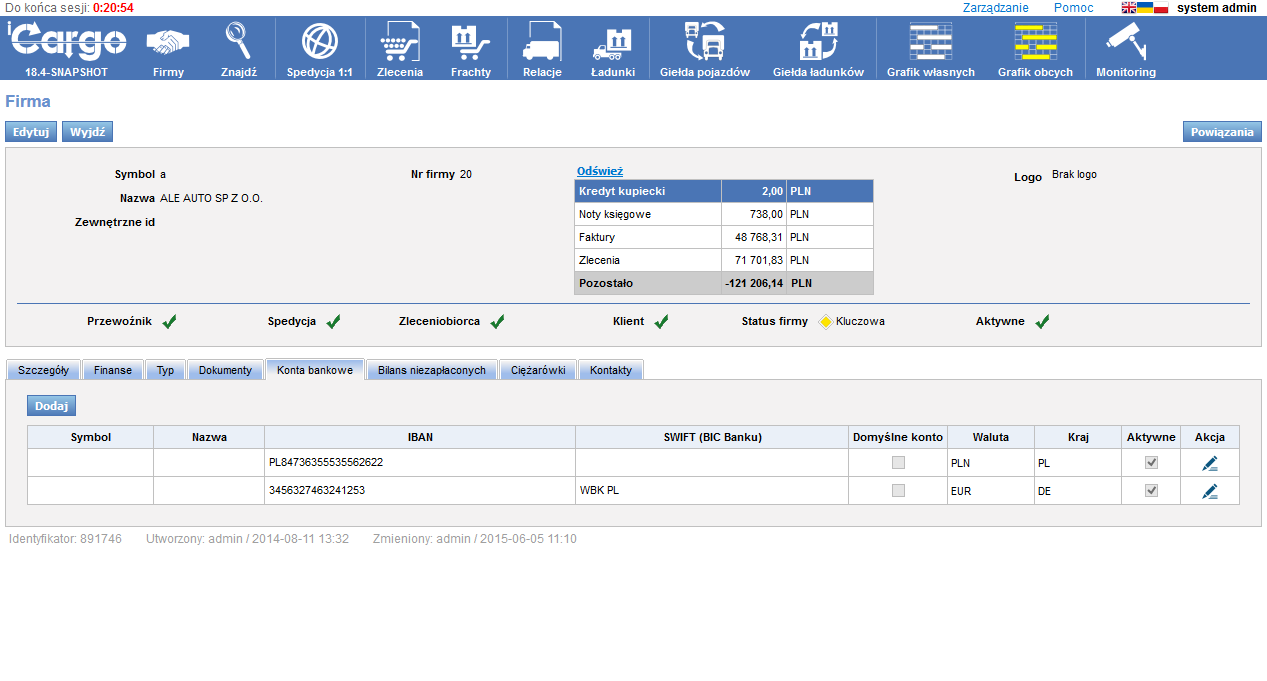Open the Bilans niezapłaconych tab

click(x=432, y=370)
